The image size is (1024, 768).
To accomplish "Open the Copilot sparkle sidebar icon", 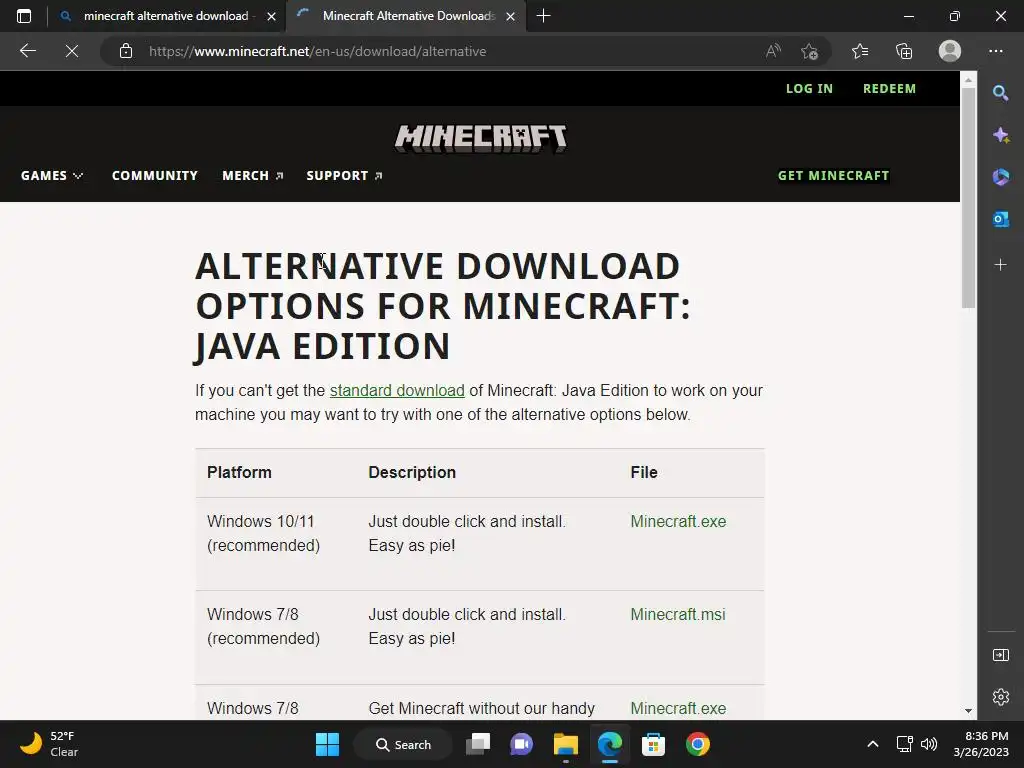I will tap(1000, 135).
